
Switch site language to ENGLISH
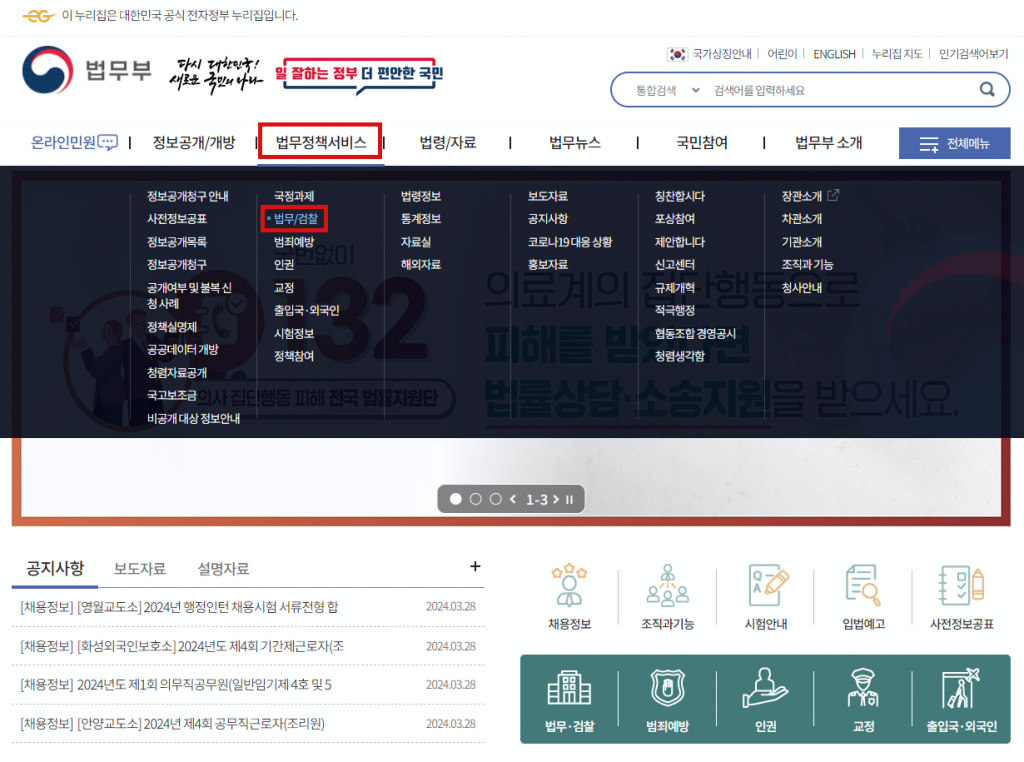[x=834, y=54]
